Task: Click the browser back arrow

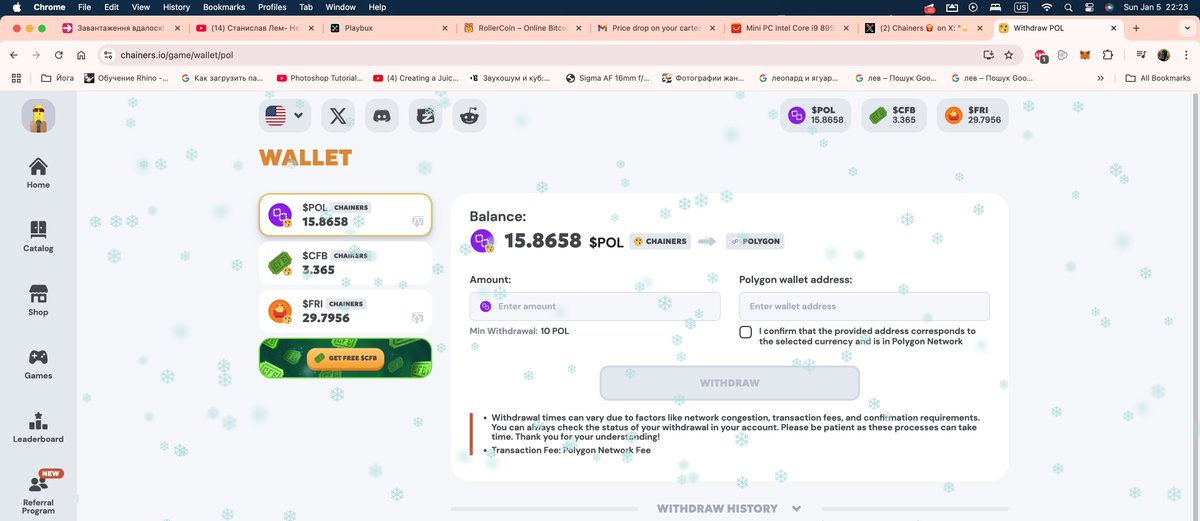Action: point(14,55)
